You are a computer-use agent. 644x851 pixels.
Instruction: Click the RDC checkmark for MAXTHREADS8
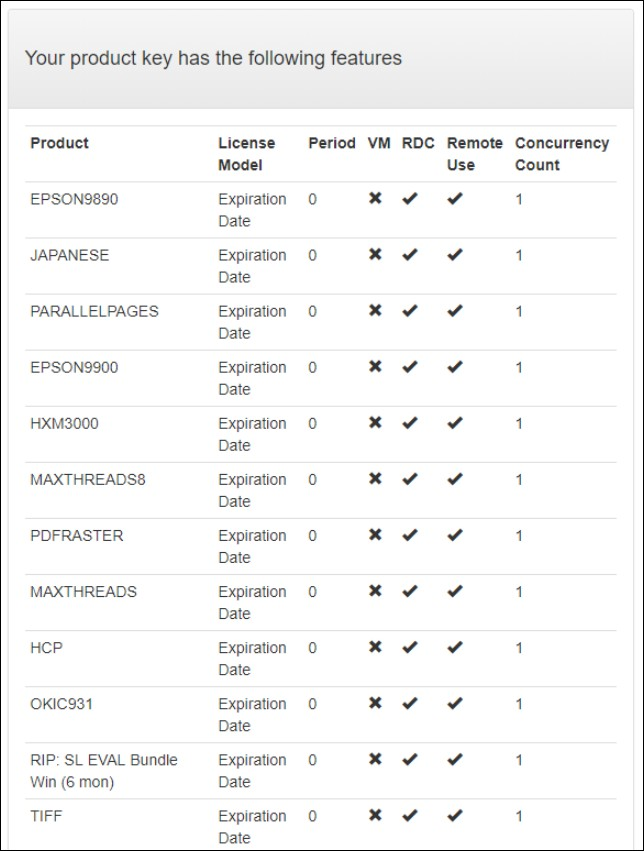pos(409,479)
